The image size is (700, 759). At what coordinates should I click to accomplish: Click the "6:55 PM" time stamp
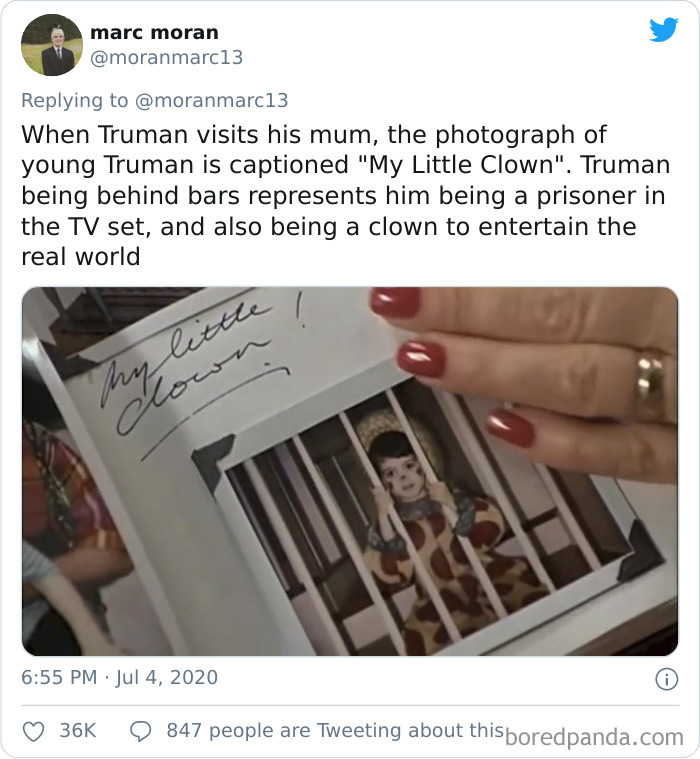59,677
